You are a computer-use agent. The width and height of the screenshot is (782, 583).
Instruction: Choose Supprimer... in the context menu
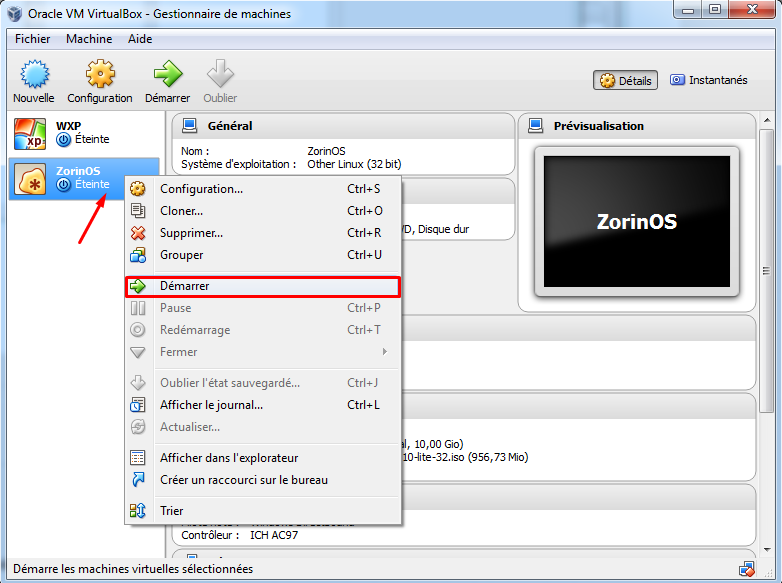[x=263, y=233]
